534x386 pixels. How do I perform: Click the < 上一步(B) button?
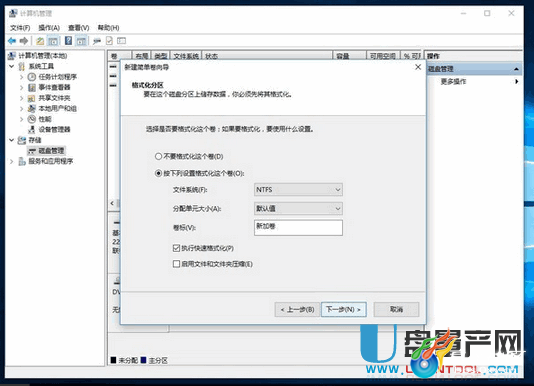pos(297,309)
